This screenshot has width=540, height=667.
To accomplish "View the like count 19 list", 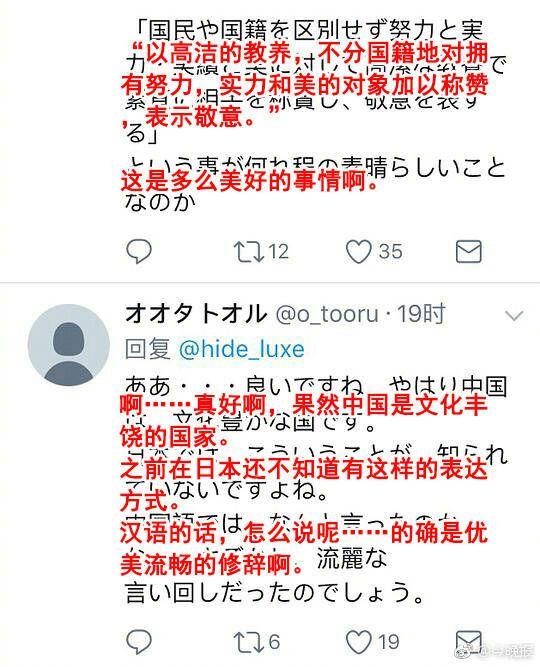I will pyautogui.click(x=389, y=642).
